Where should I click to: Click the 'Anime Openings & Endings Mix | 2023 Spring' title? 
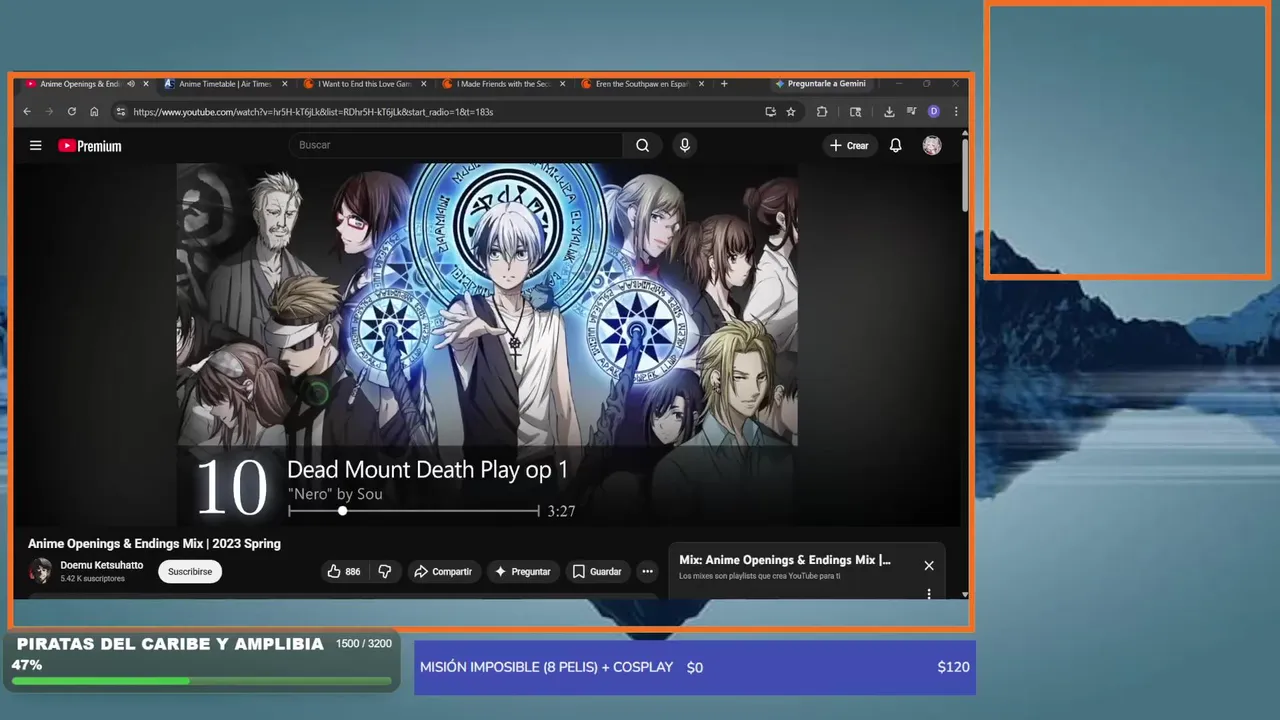[x=154, y=544]
